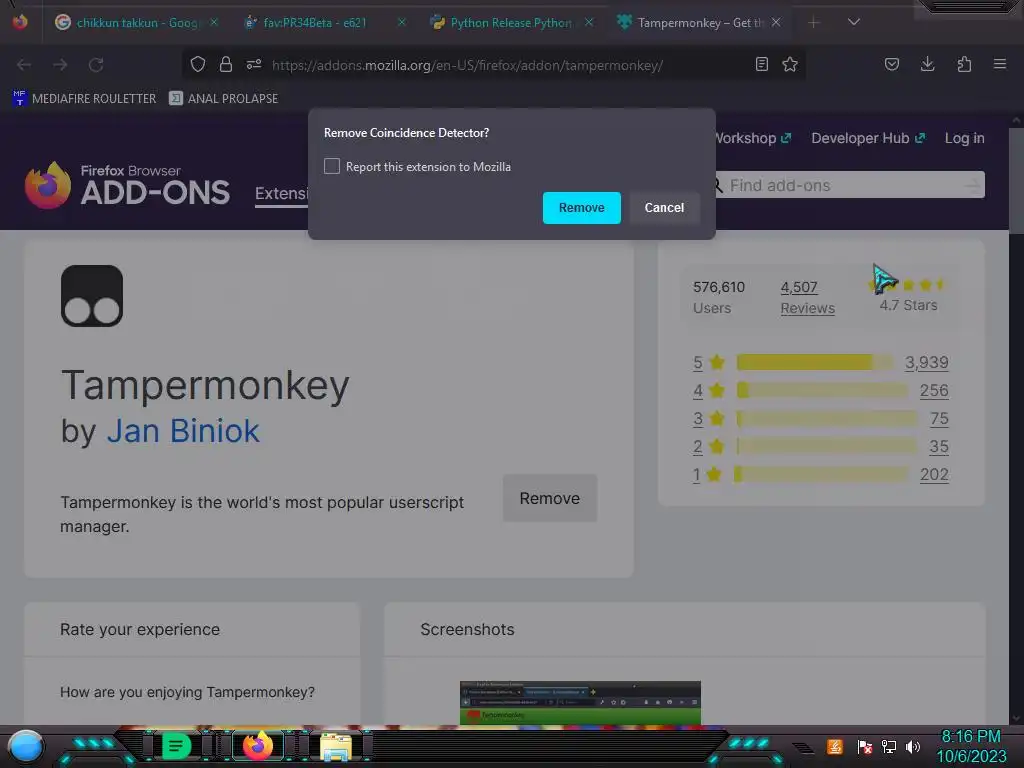Close the Tampermonkey tab
Screen dimensions: 1024x768
[x=775, y=22]
